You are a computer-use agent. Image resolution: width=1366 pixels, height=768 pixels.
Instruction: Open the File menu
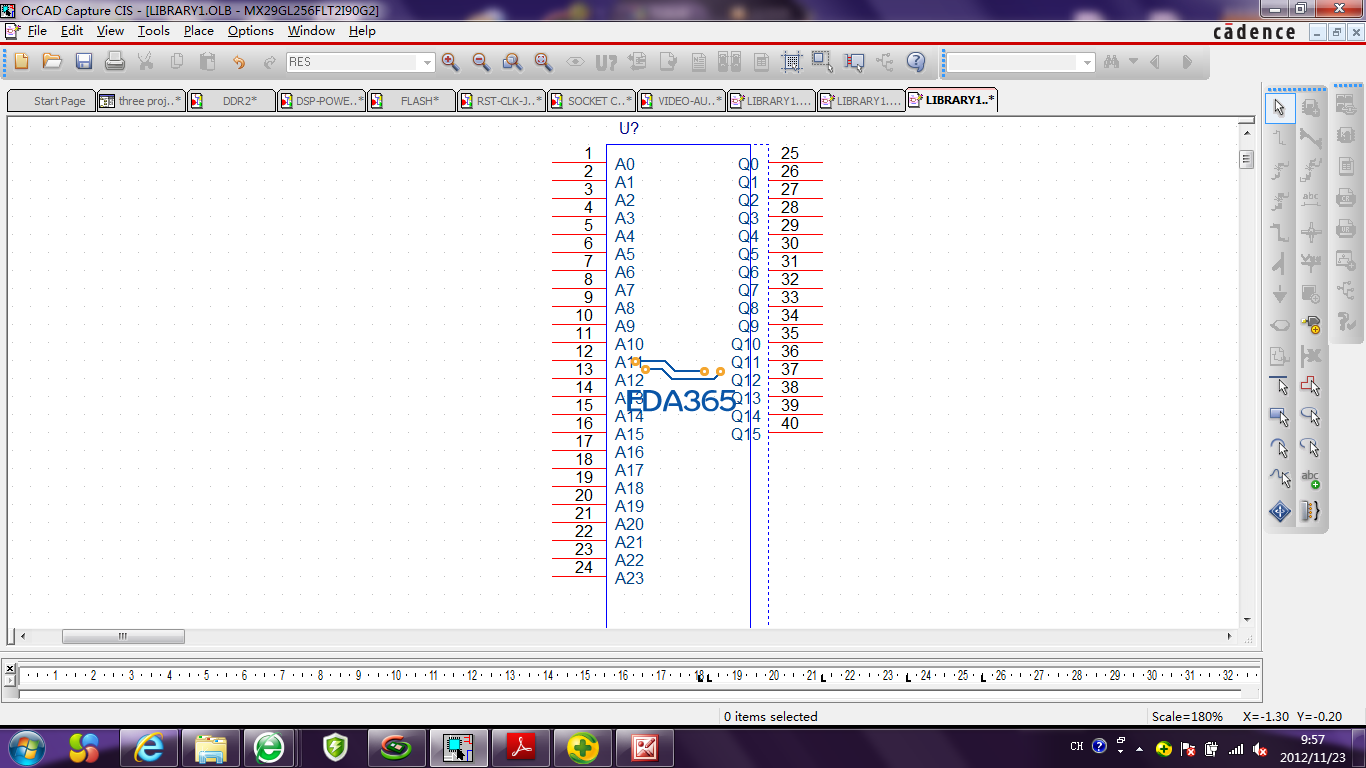click(37, 31)
